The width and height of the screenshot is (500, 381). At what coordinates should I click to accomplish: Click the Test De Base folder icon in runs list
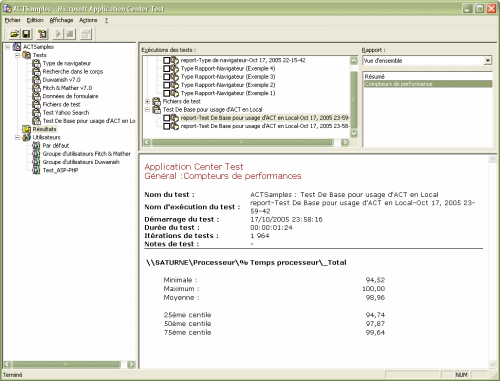157,109
